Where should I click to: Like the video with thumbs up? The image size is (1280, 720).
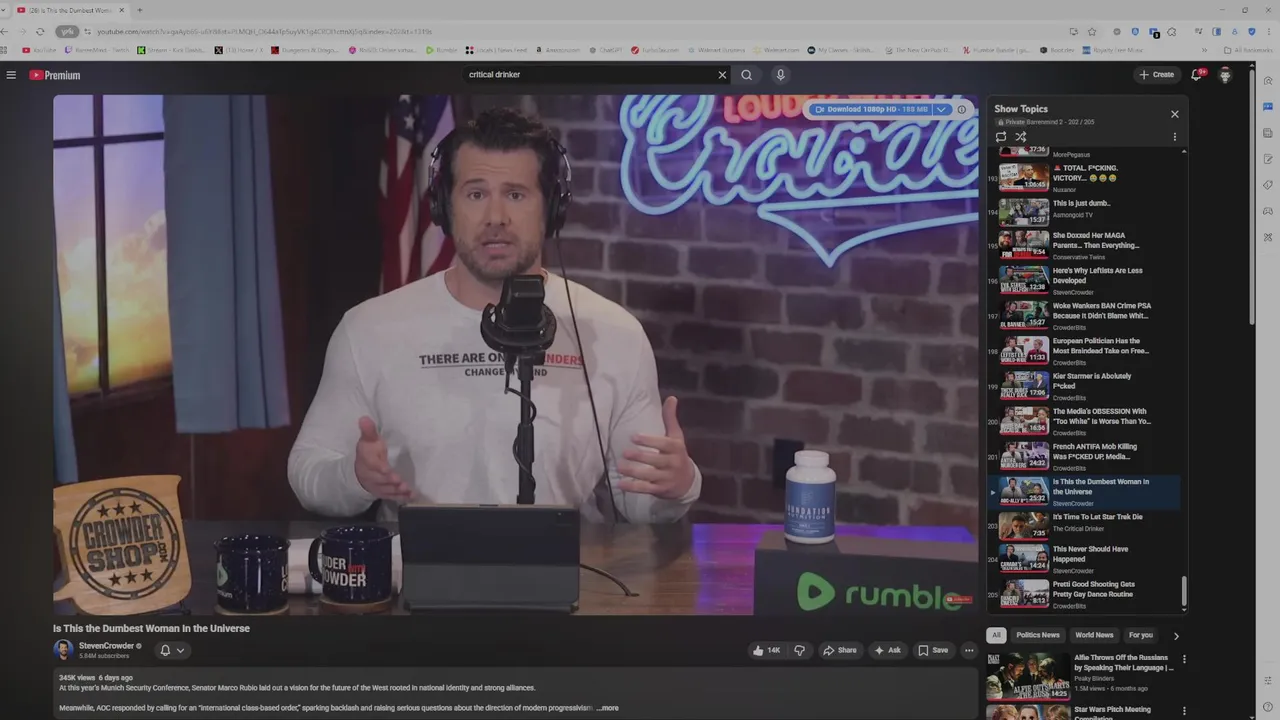766,650
